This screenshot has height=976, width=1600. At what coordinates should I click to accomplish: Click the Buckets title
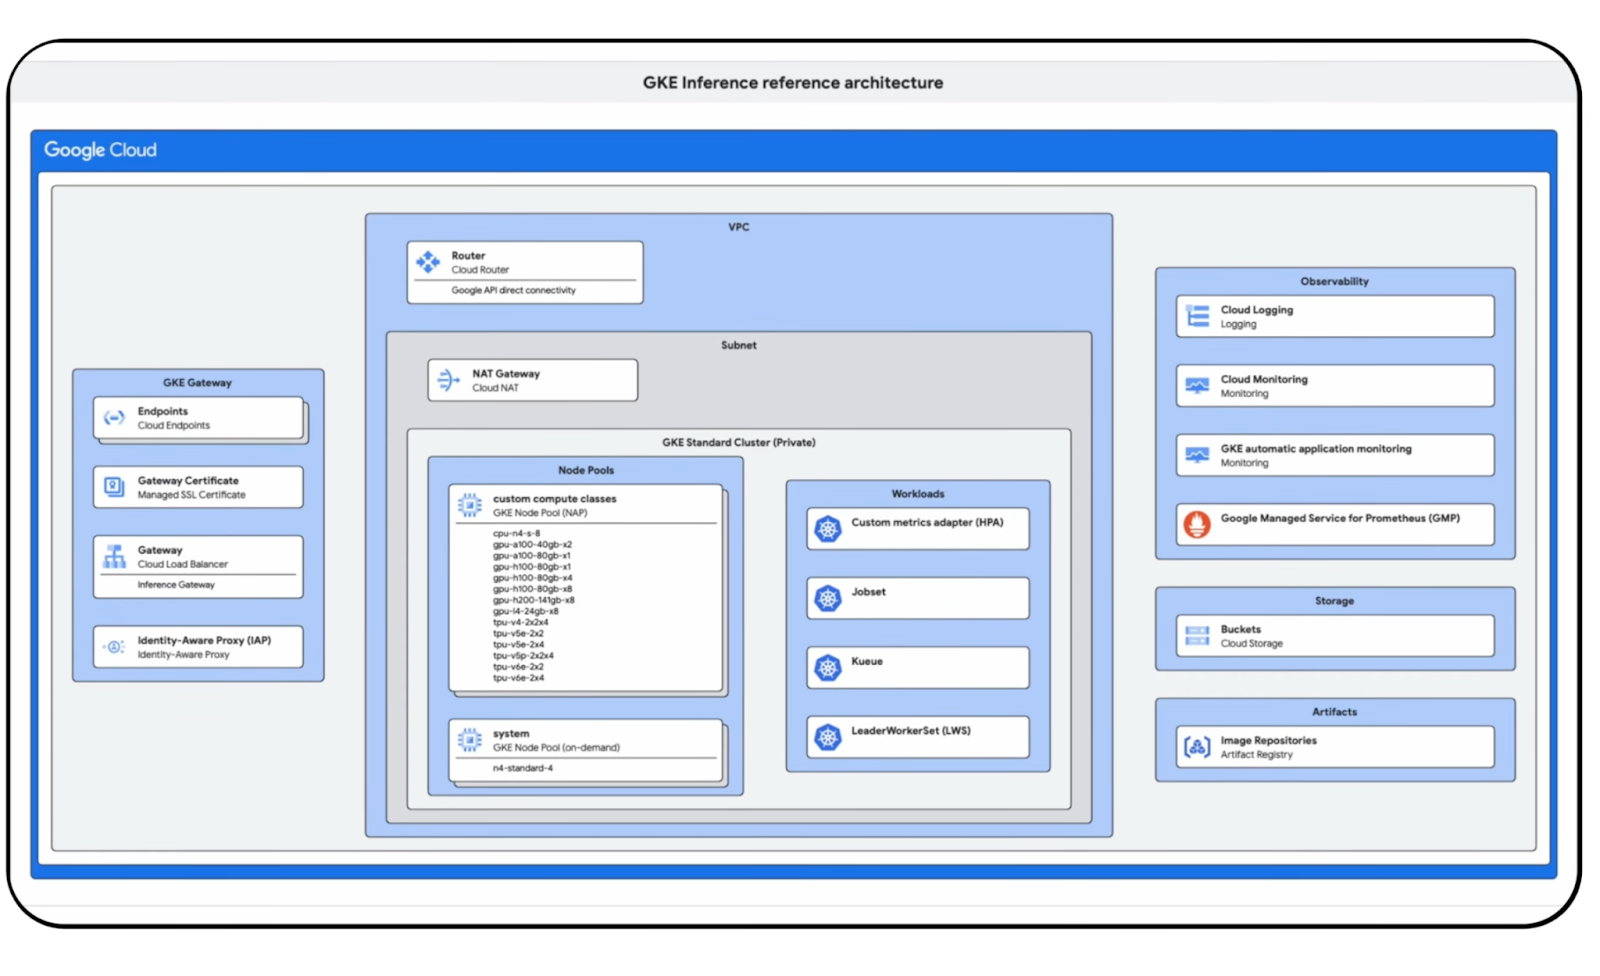pos(1240,630)
